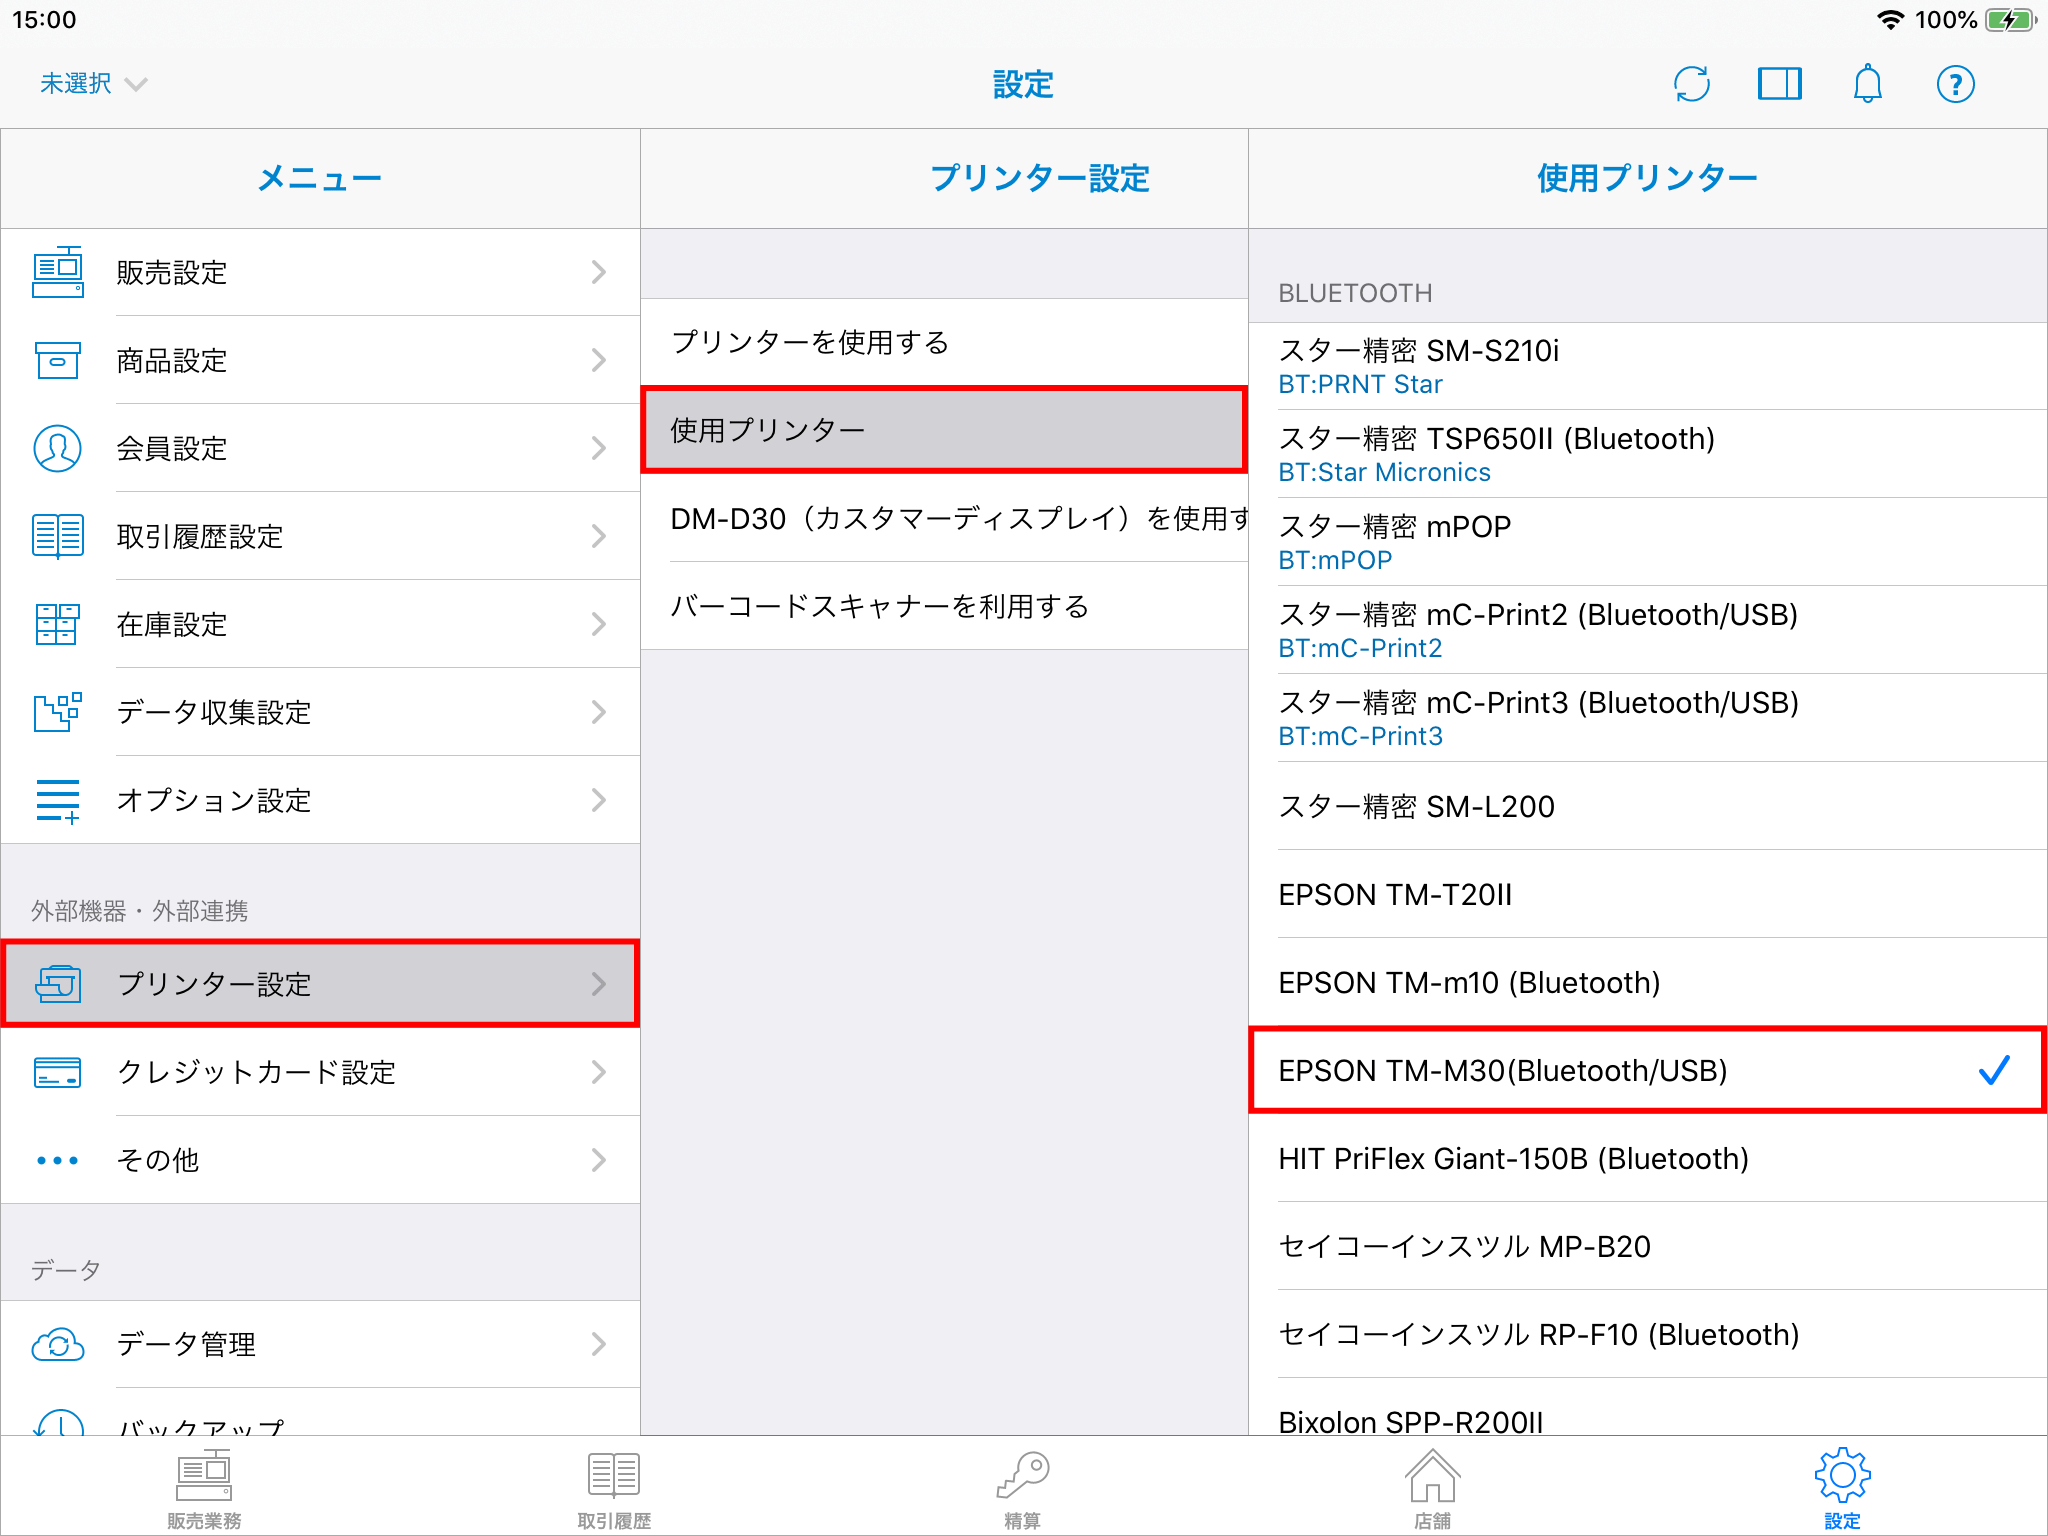
Task: Open the split-view panel icon
Action: 1779,84
